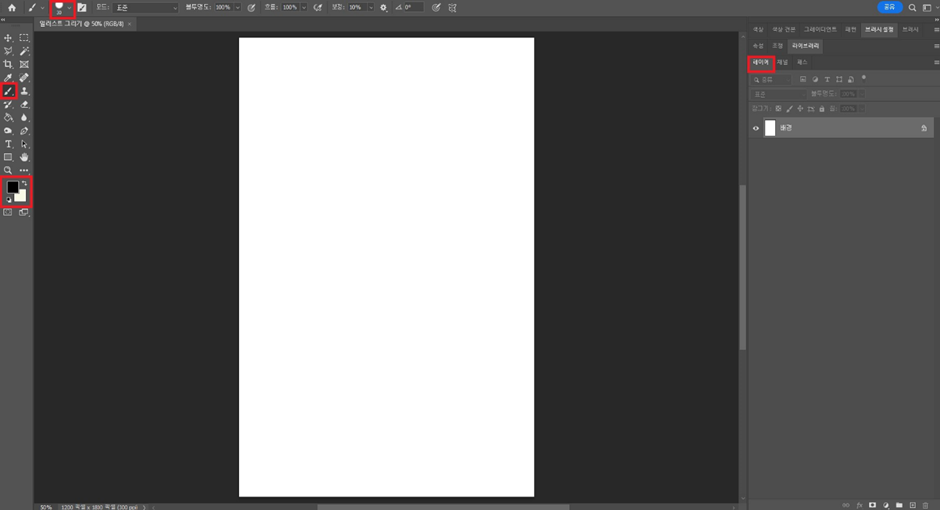Open the smoothing 10% dropdown
The height and width of the screenshot is (510, 940).
pos(370,8)
